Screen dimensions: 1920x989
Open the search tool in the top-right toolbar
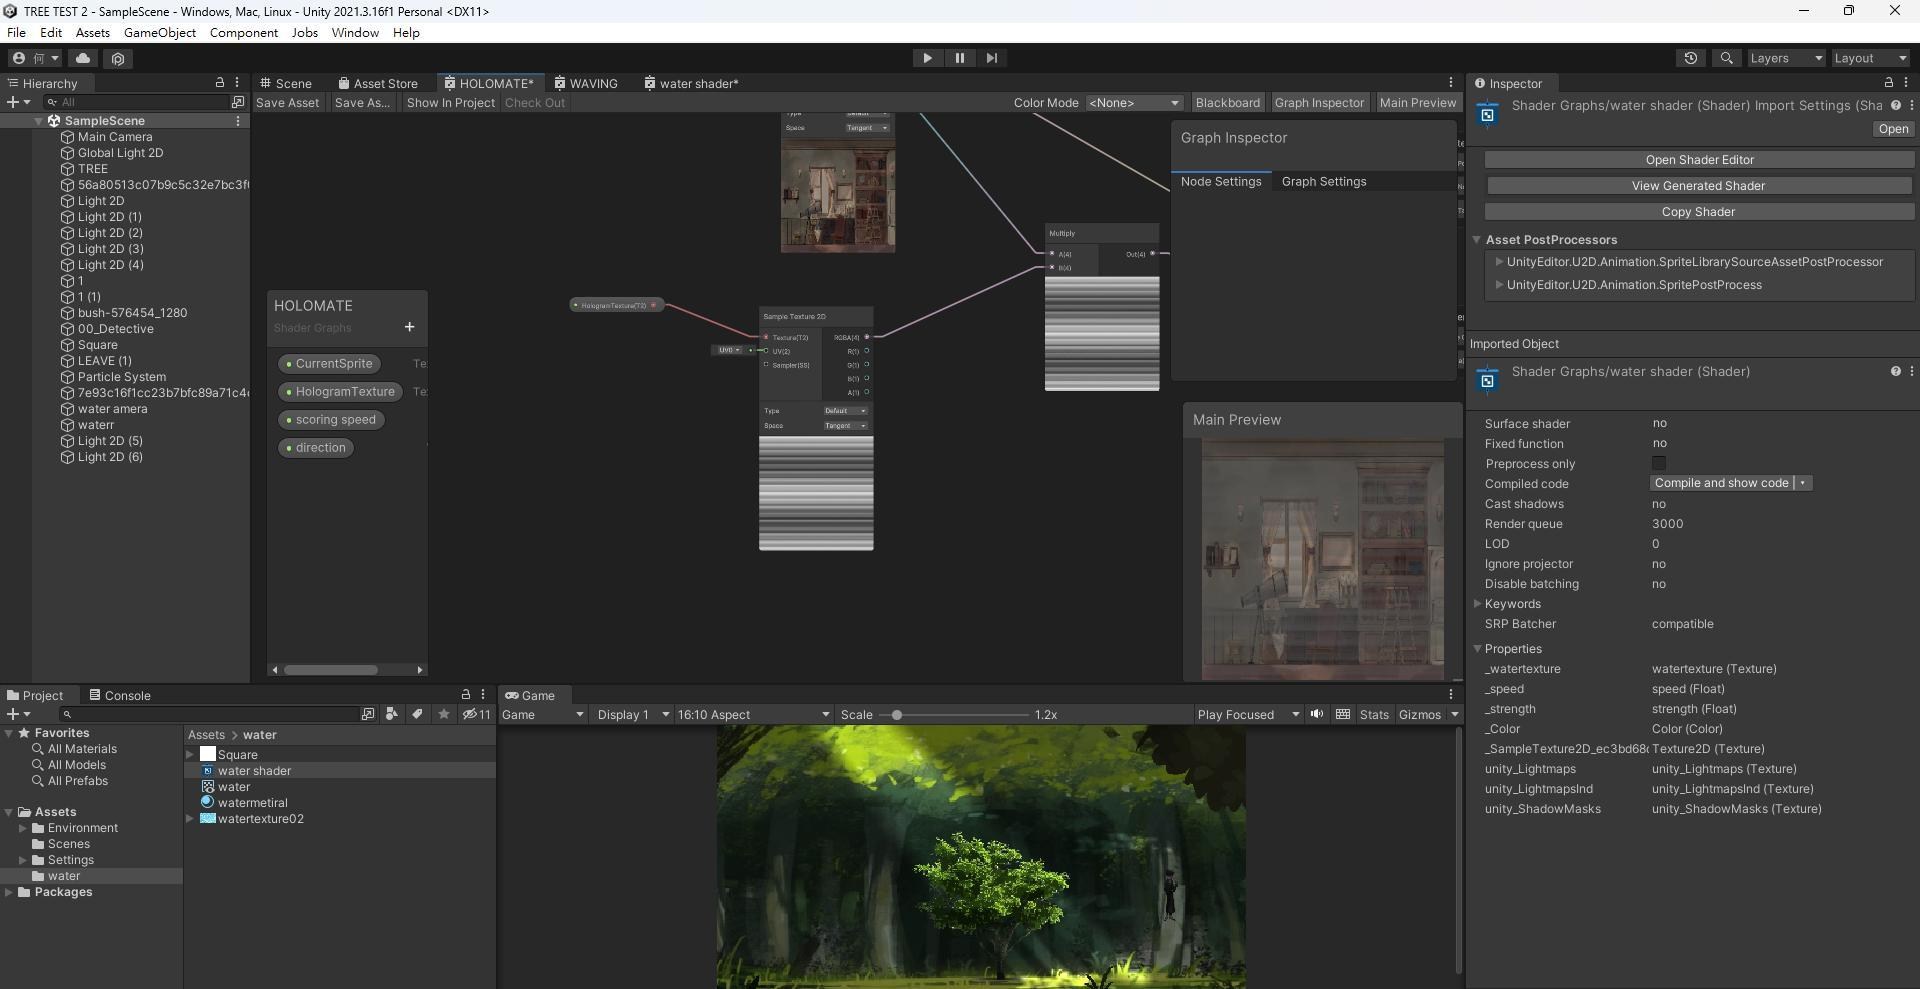tap(1727, 58)
